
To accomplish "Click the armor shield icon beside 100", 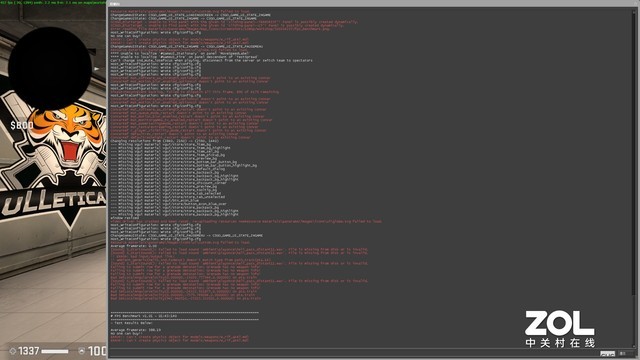I will pos(82,351).
